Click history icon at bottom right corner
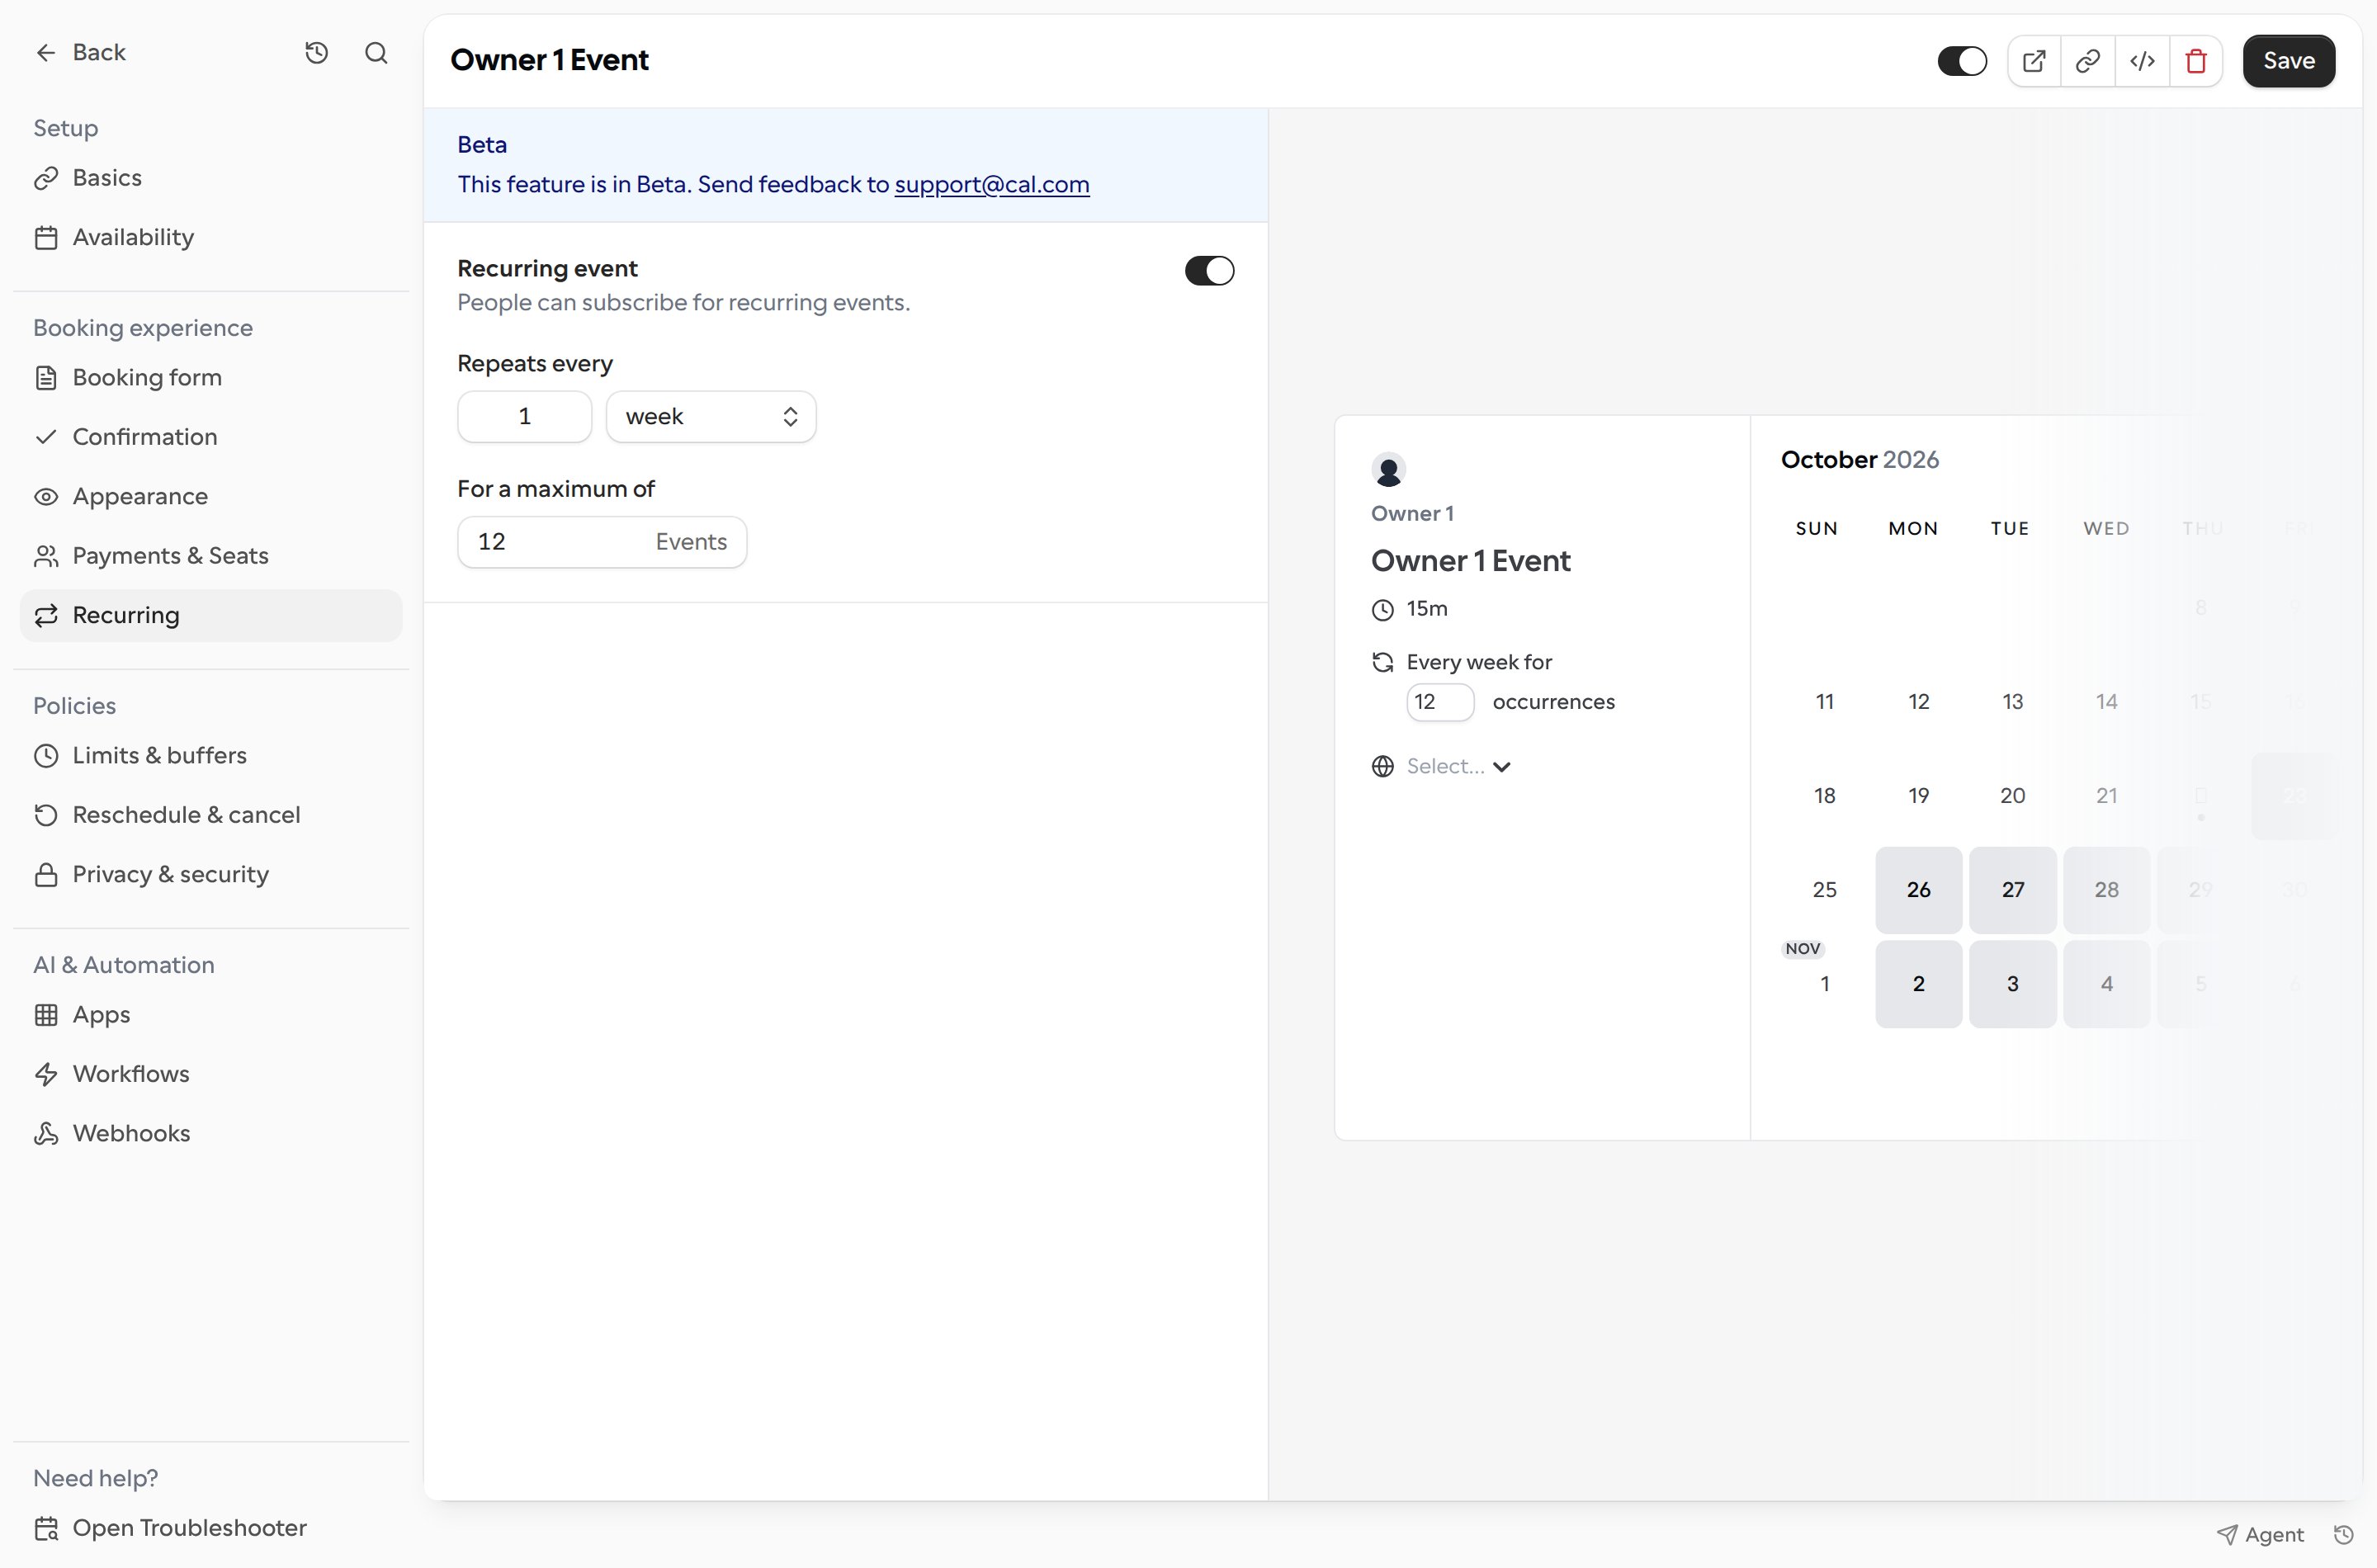The height and width of the screenshot is (1568, 2377). point(2343,1534)
